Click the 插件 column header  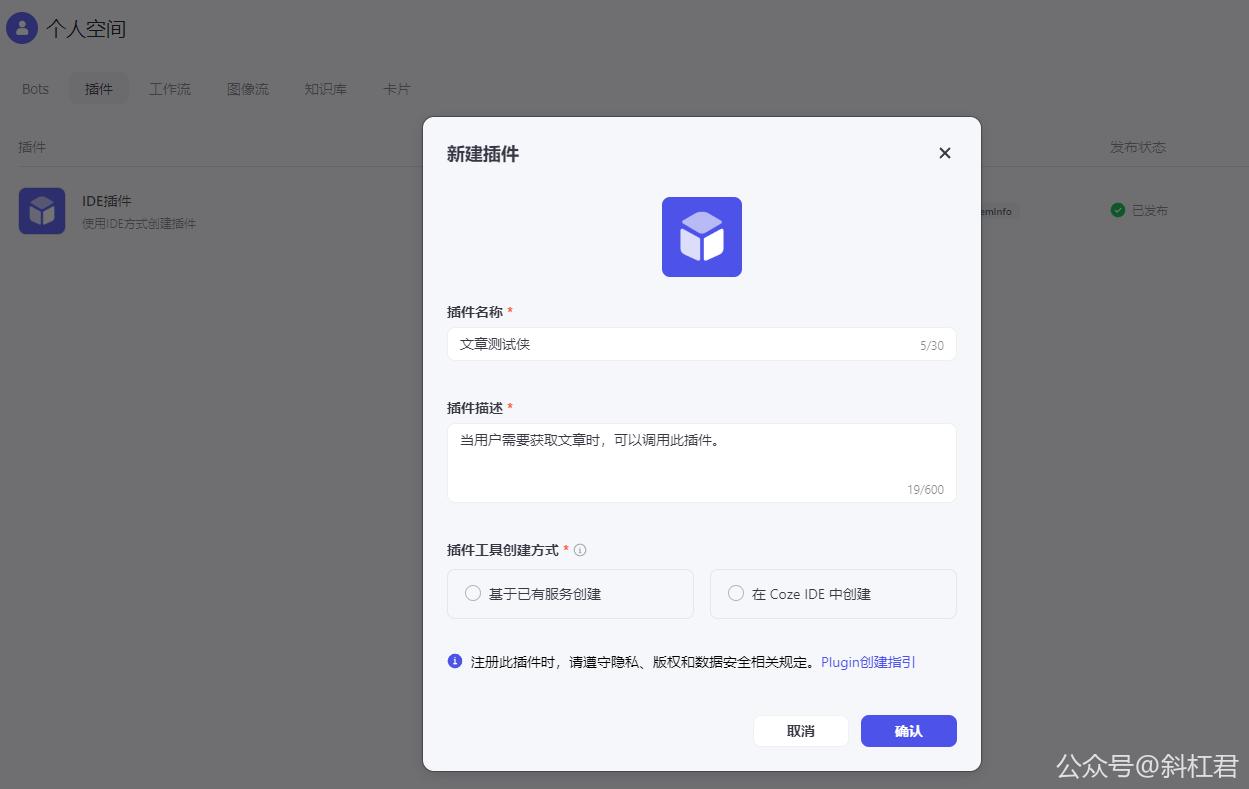click(32, 147)
